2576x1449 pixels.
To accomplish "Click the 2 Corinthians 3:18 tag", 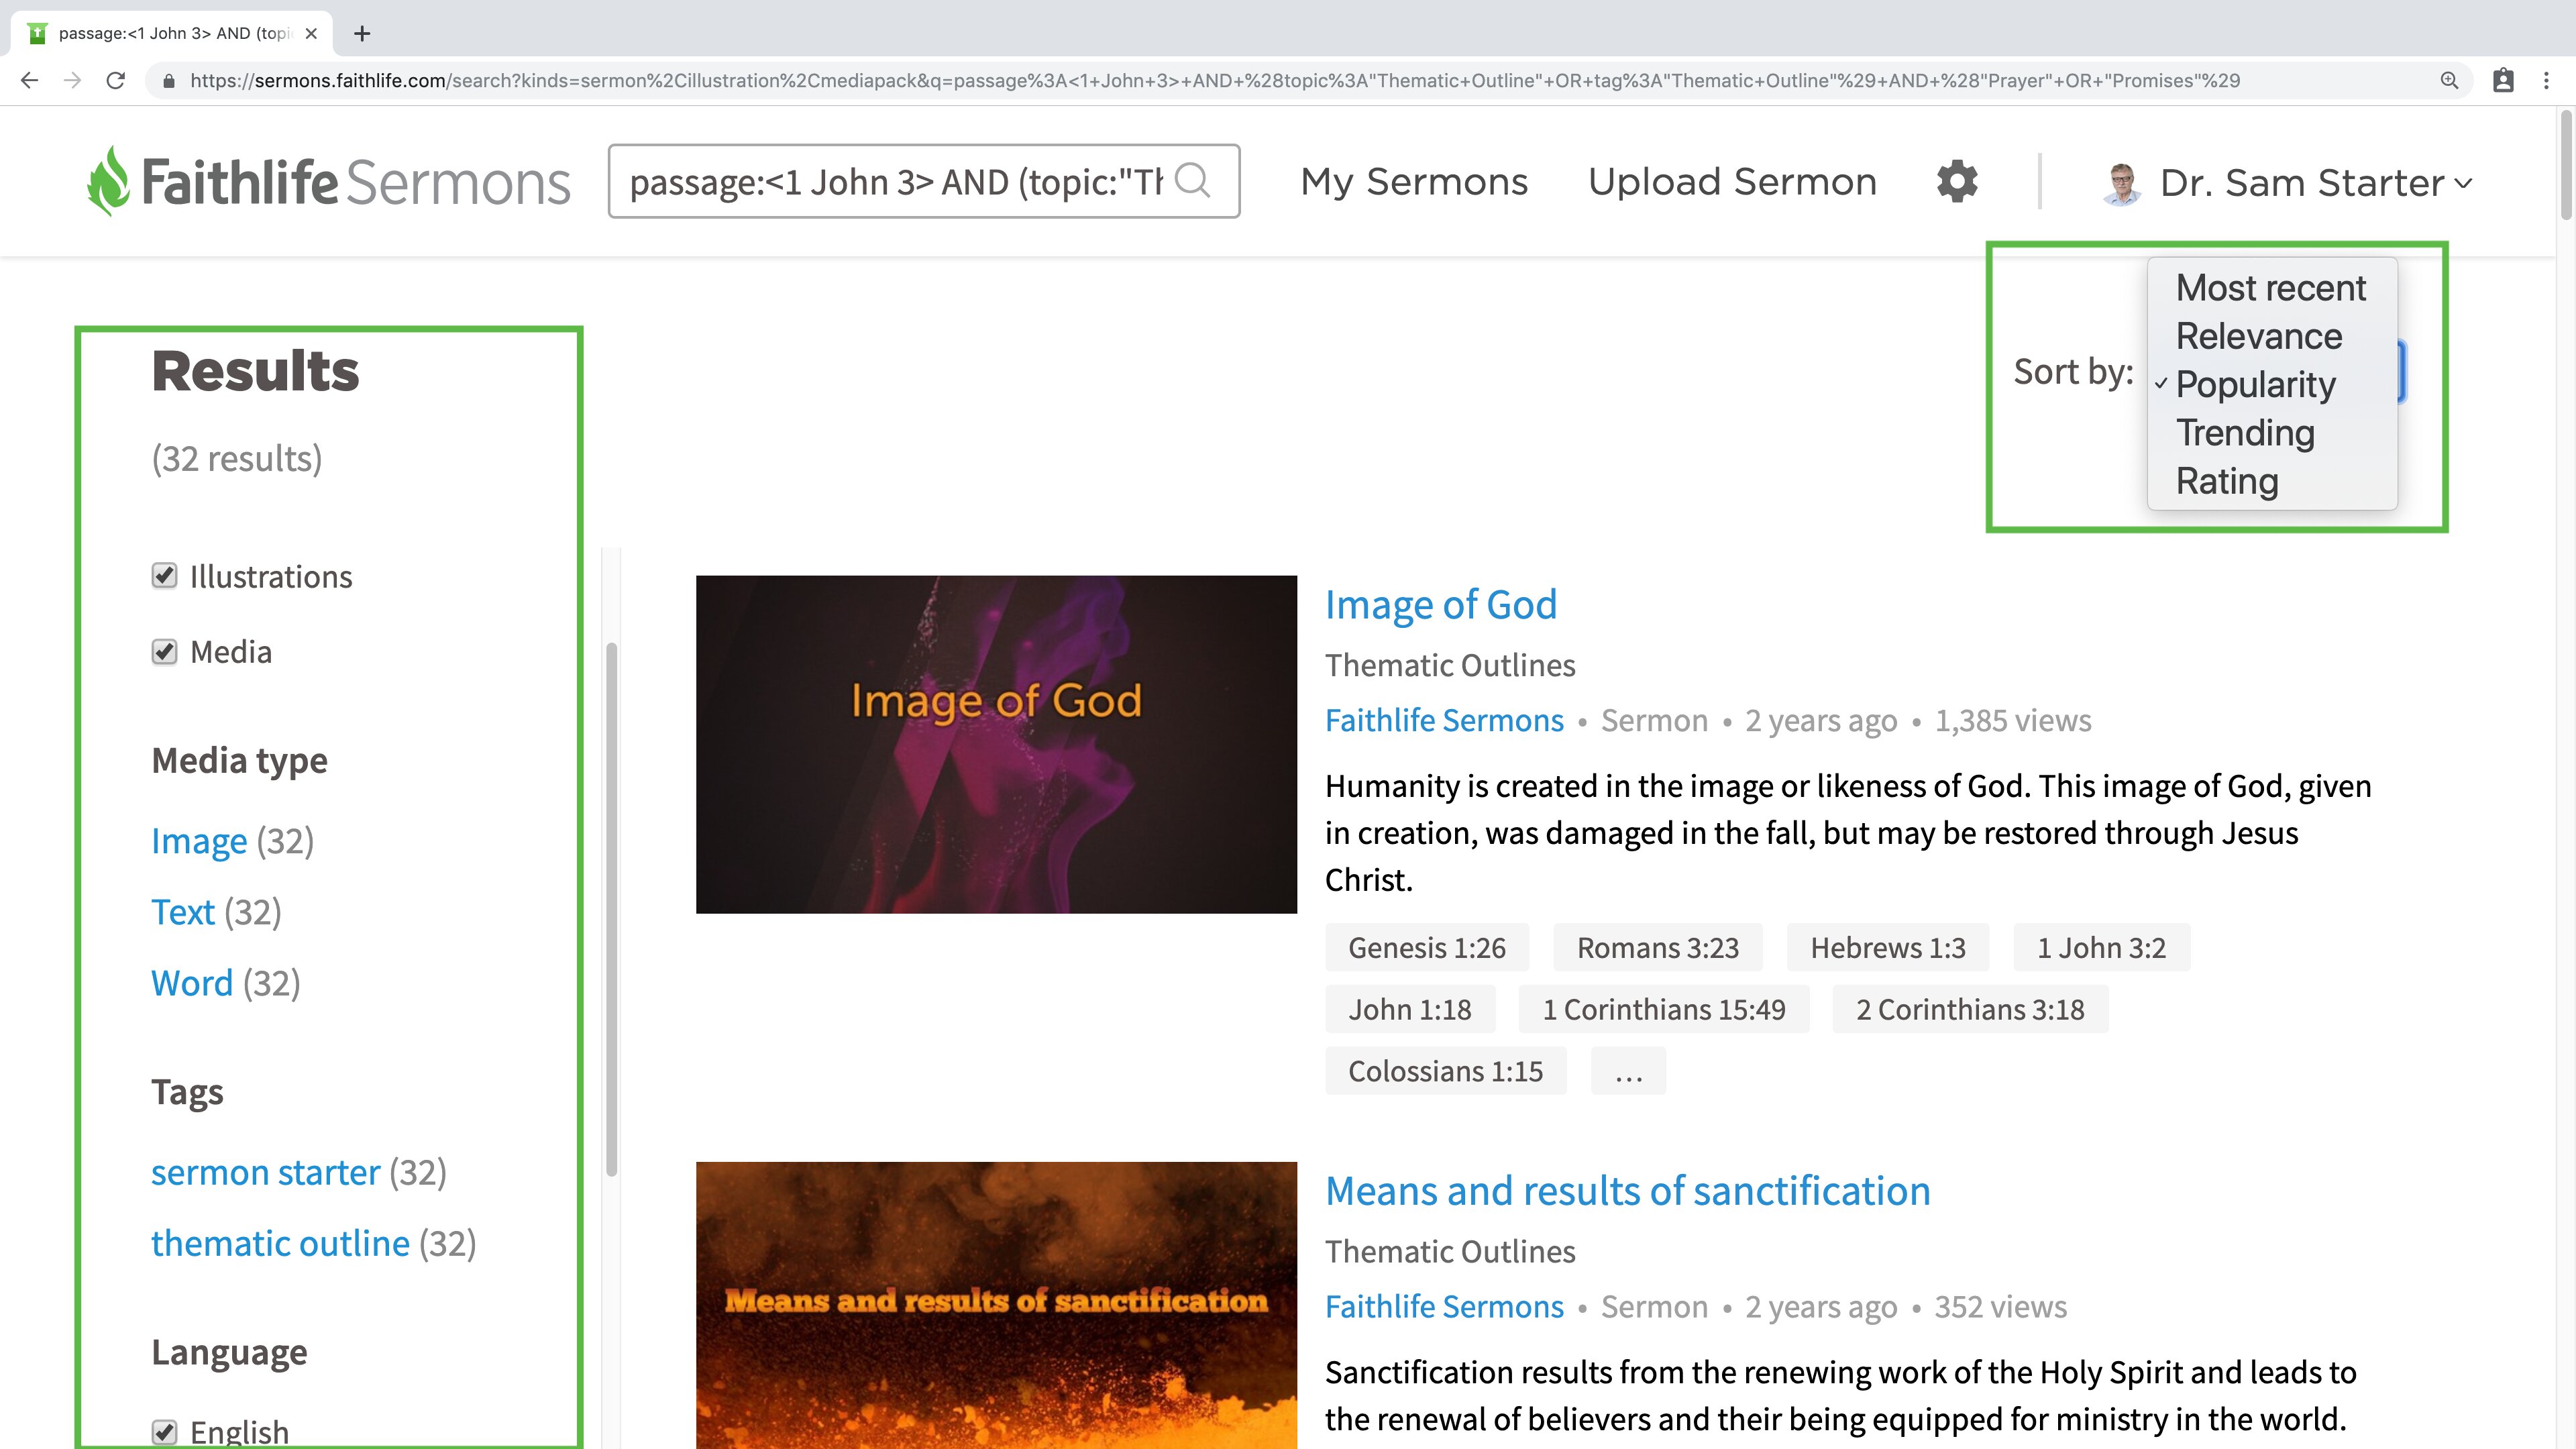I will [1970, 1010].
